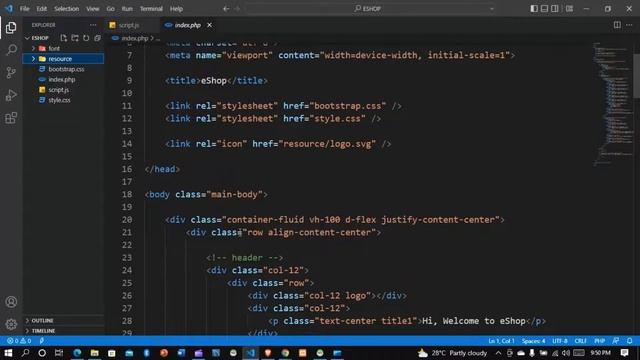The height and width of the screenshot is (360, 640).
Task: Toggle primary side bar visibility
Action: [x=534, y=9]
